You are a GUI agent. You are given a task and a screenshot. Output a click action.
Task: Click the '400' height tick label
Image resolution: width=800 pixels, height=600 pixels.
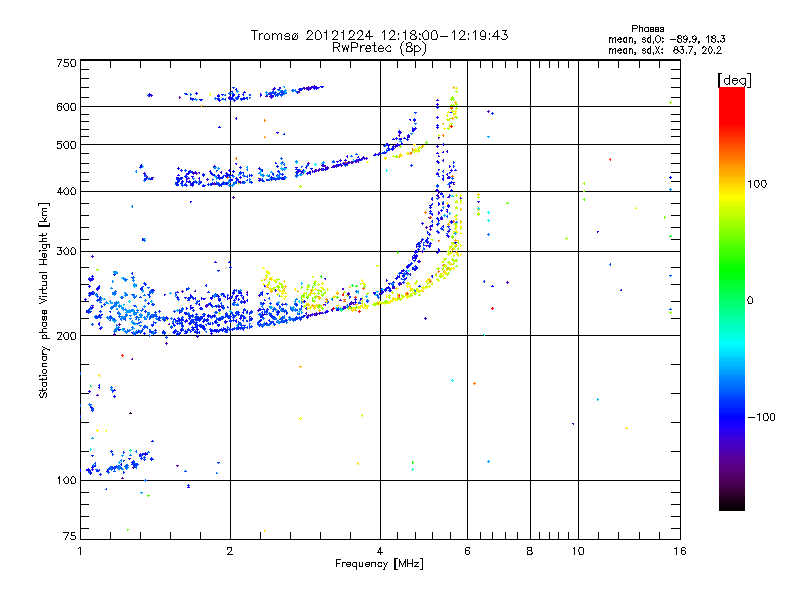(x=66, y=192)
